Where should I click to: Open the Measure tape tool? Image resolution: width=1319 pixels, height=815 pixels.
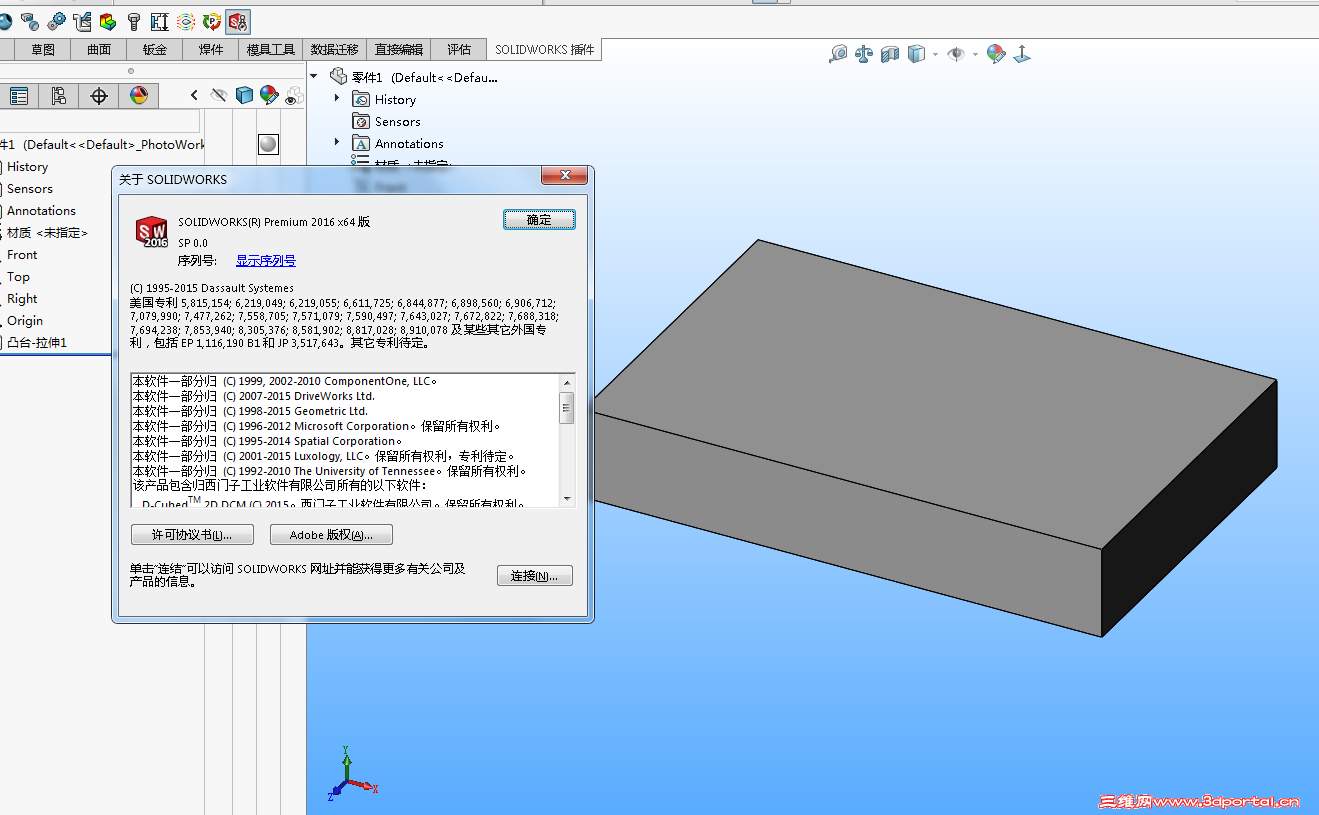(838, 54)
